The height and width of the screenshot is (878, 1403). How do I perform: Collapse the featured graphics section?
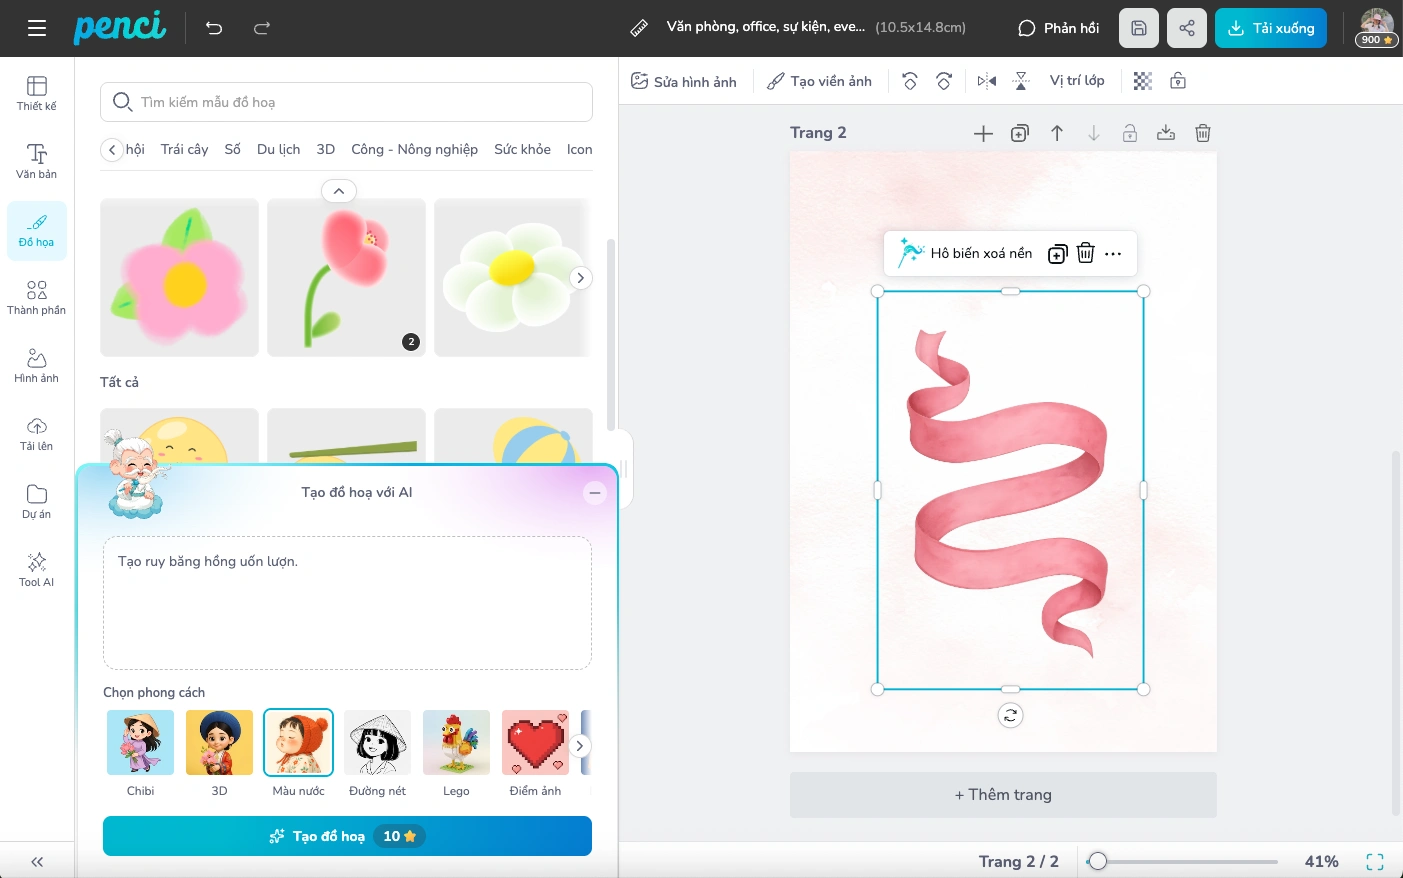[x=339, y=191]
